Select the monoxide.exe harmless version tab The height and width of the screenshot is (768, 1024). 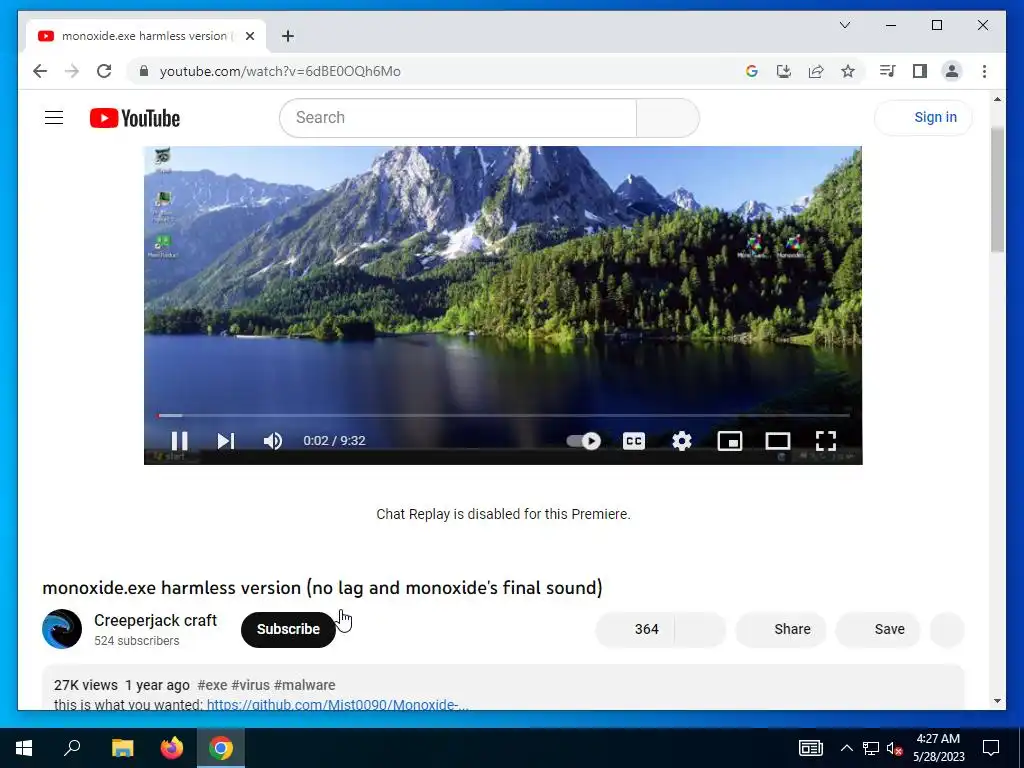[x=145, y=36]
